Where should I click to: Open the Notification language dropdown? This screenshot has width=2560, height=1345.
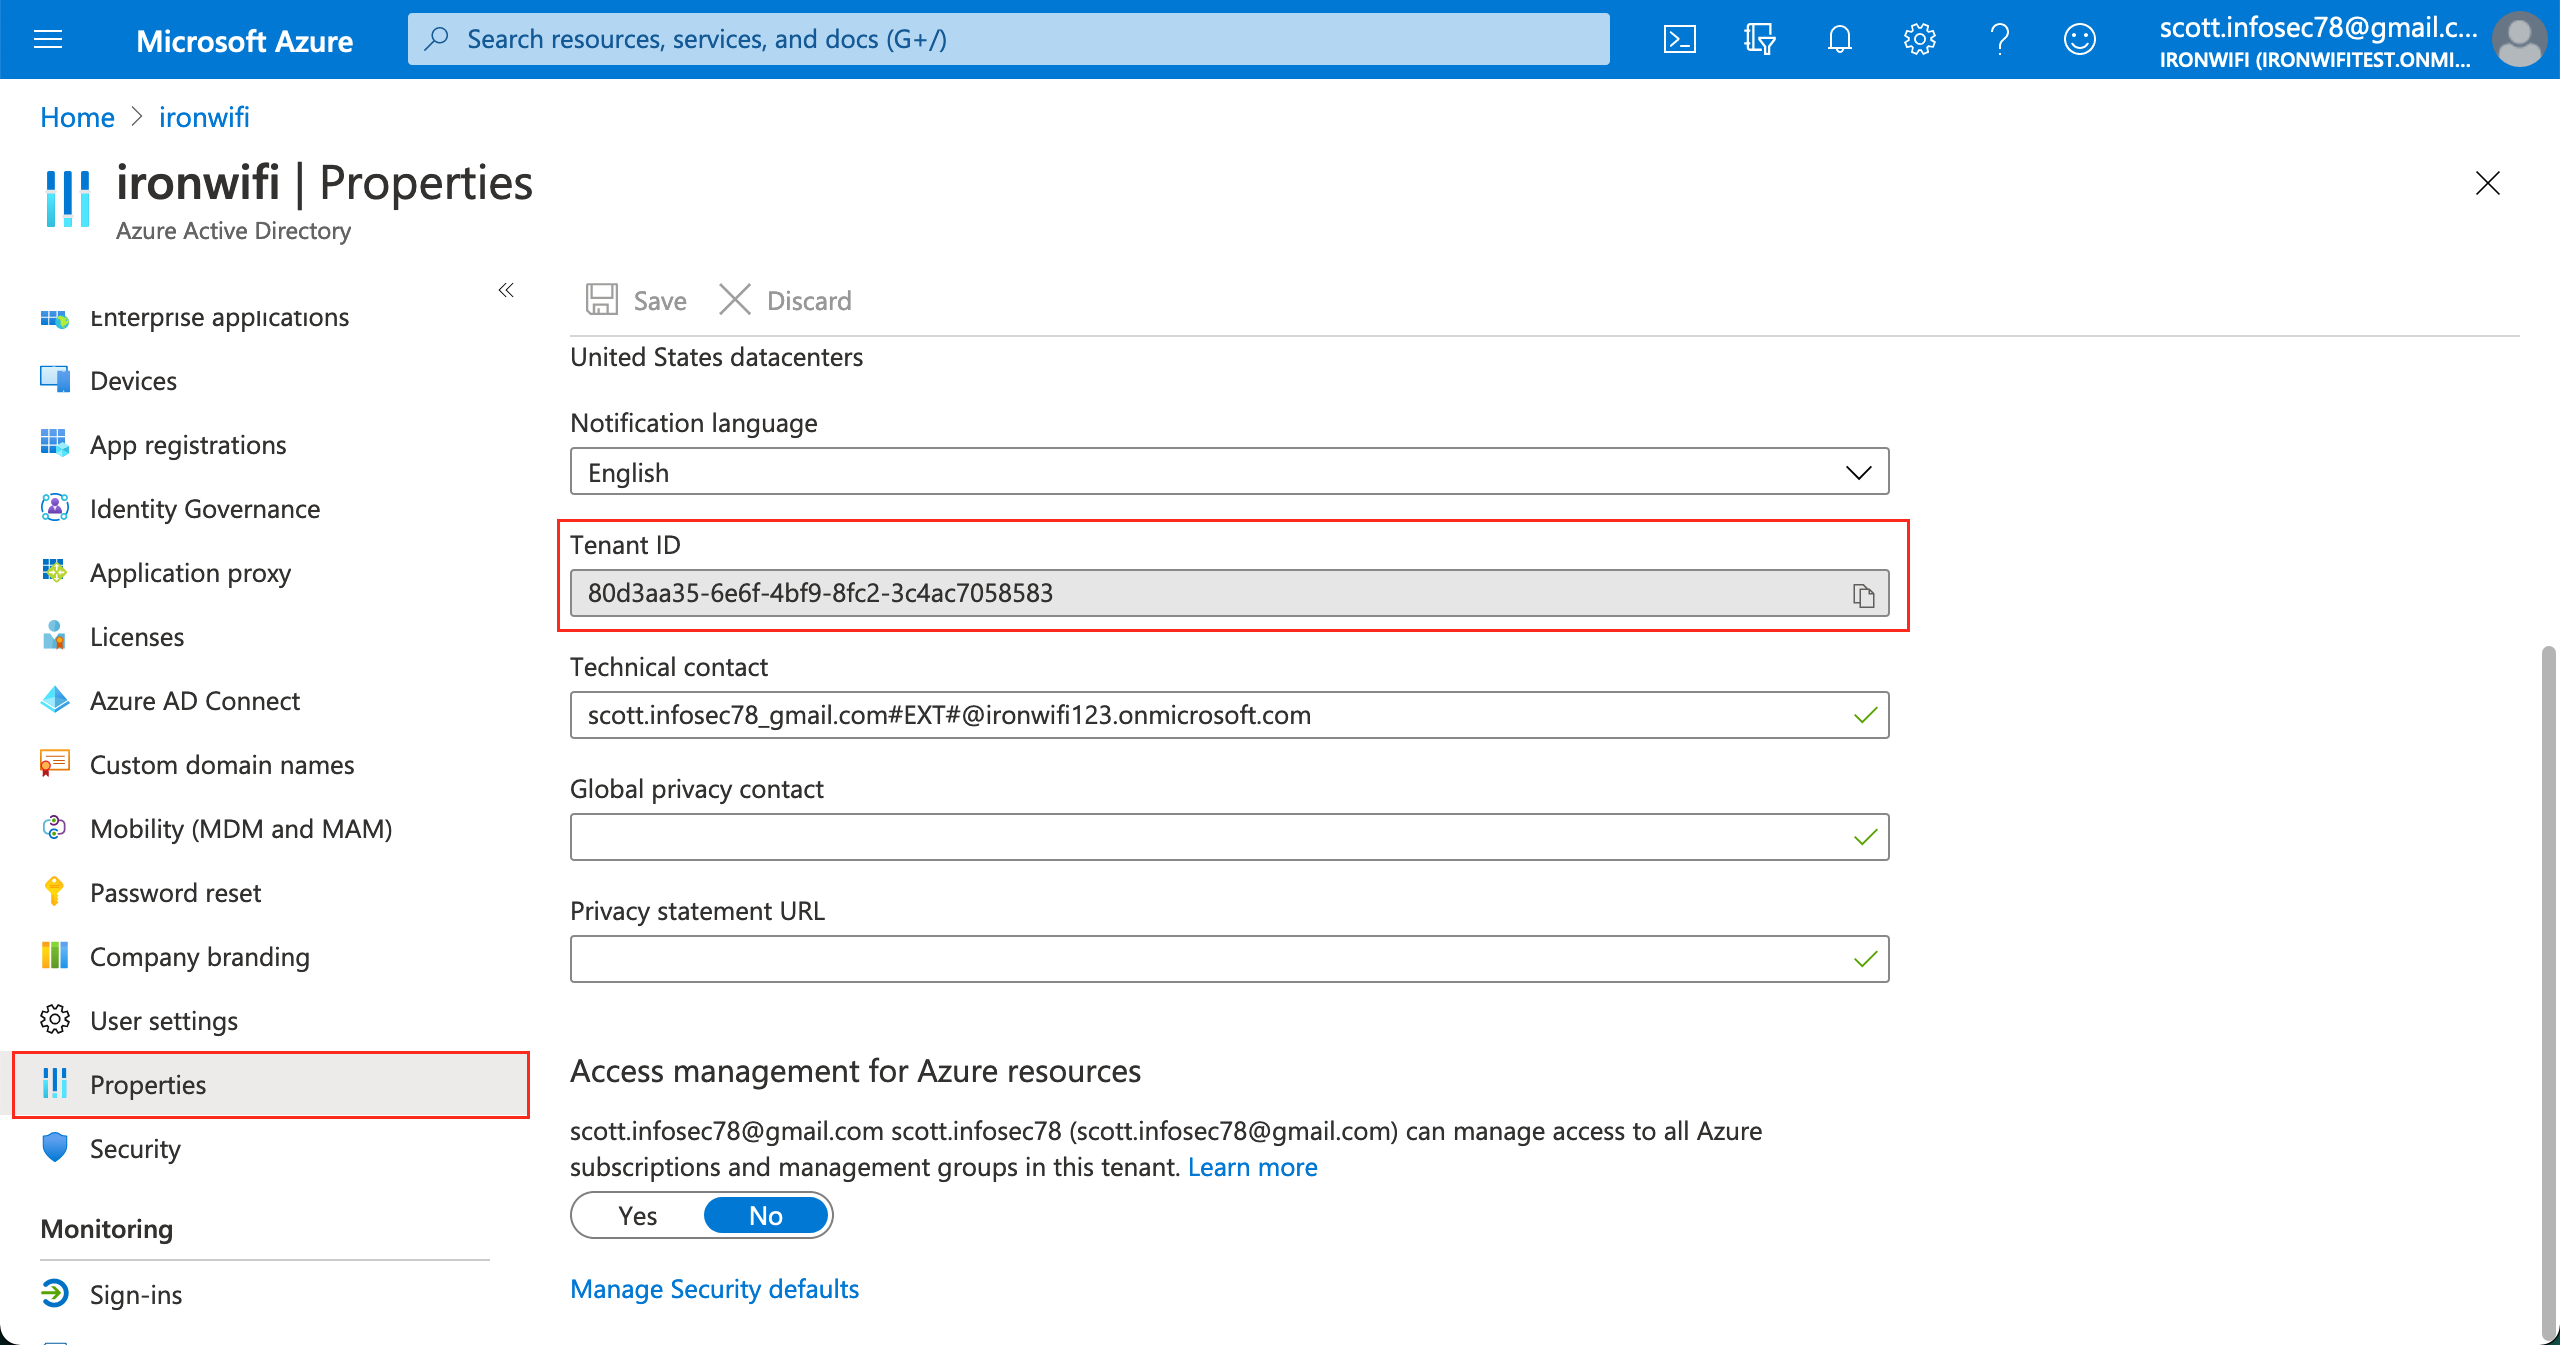pyautogui.click(x=1857, y=471)
